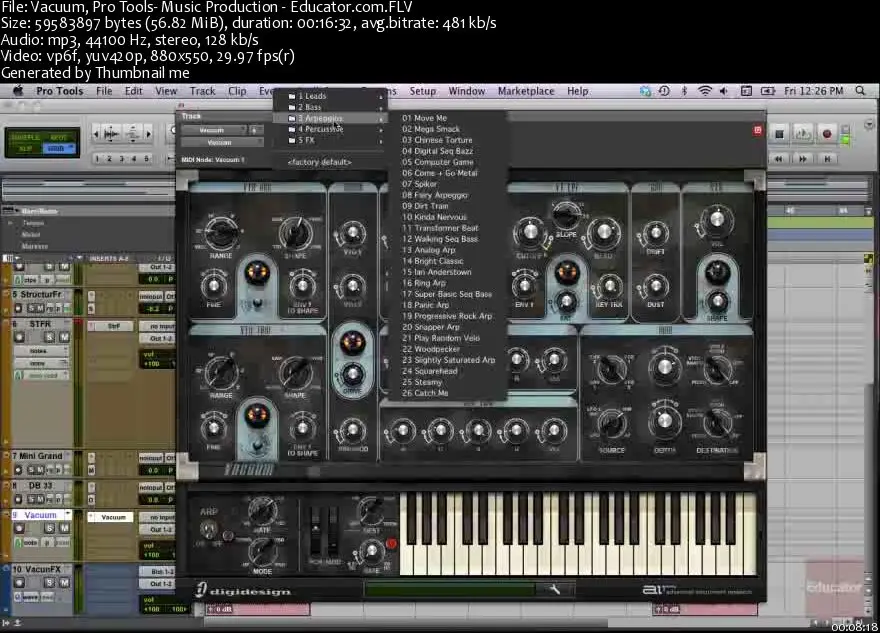Open the File menu
880x633 pixels.
[x=104, y=91]
